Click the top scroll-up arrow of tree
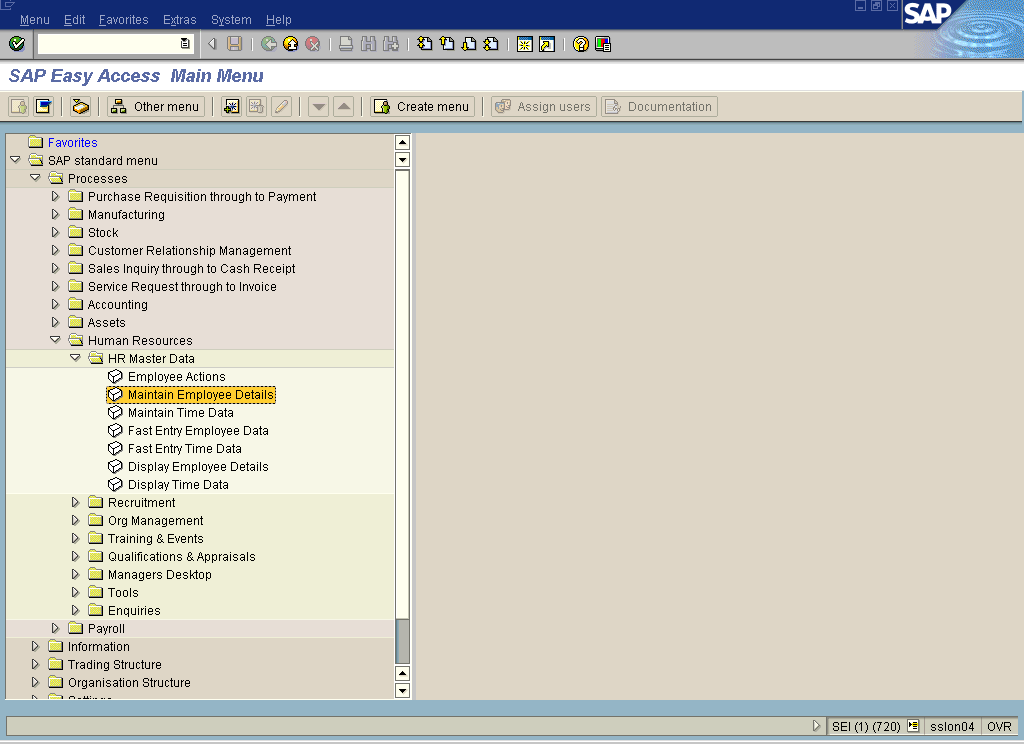 pos(402,142)
